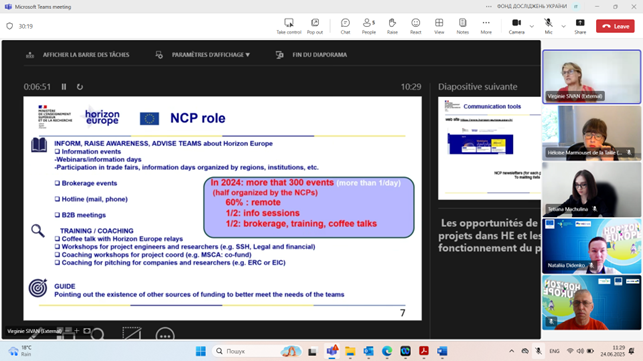This screenshot has width=643, height=361.
Task: Open the meeting Chat panel
Action: click(x=345, y=26)
